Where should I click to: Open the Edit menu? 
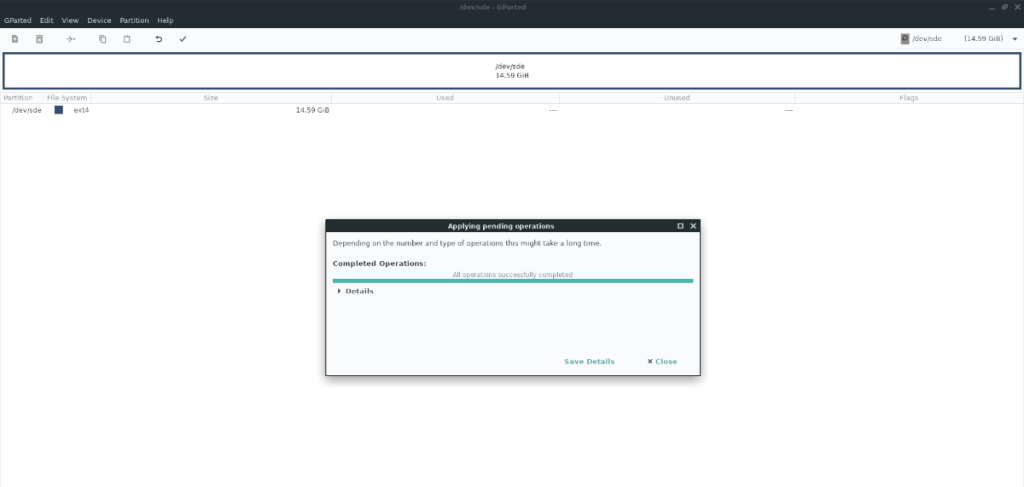pyautogui.click(x=47, y=20)
